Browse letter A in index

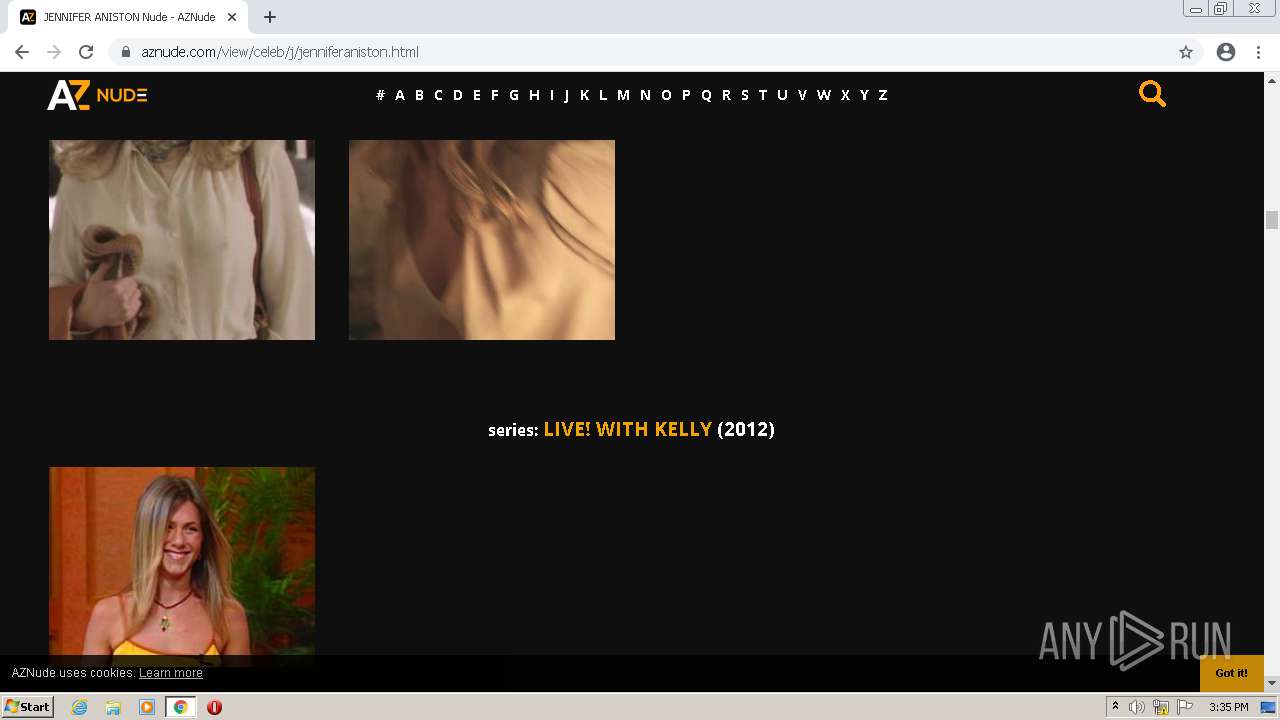[x=400, y=95]
